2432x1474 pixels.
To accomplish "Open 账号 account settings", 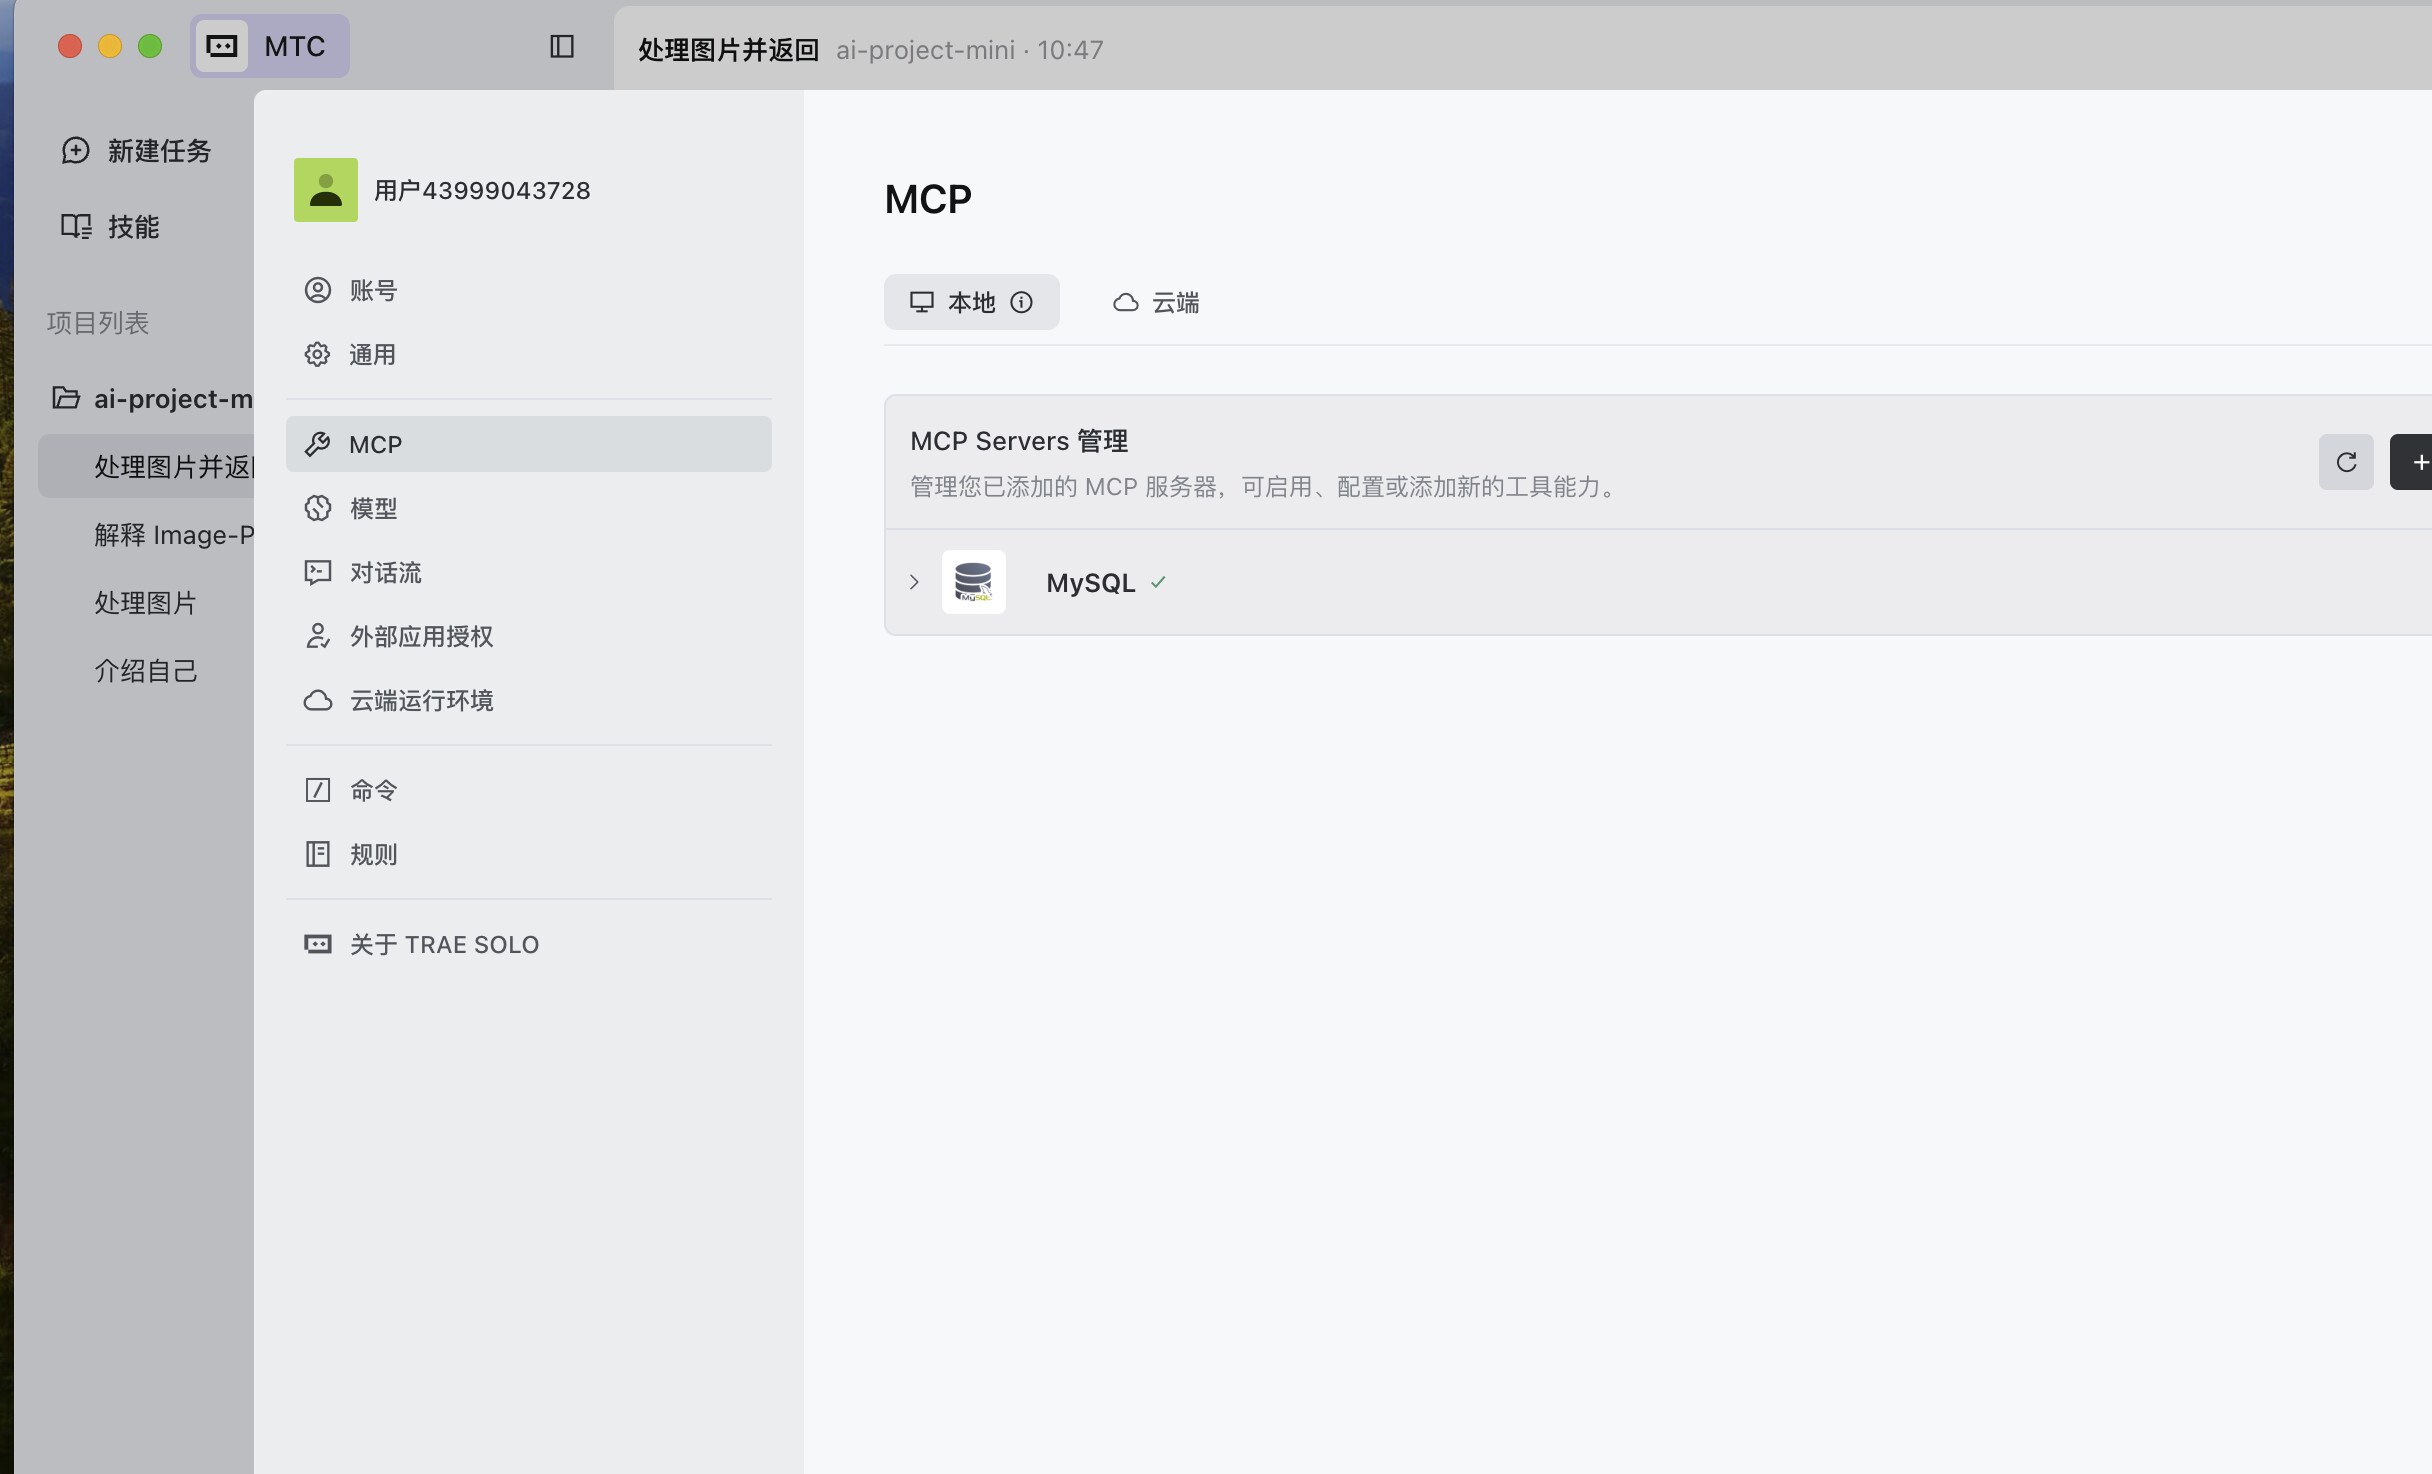I will click(373, 290).
